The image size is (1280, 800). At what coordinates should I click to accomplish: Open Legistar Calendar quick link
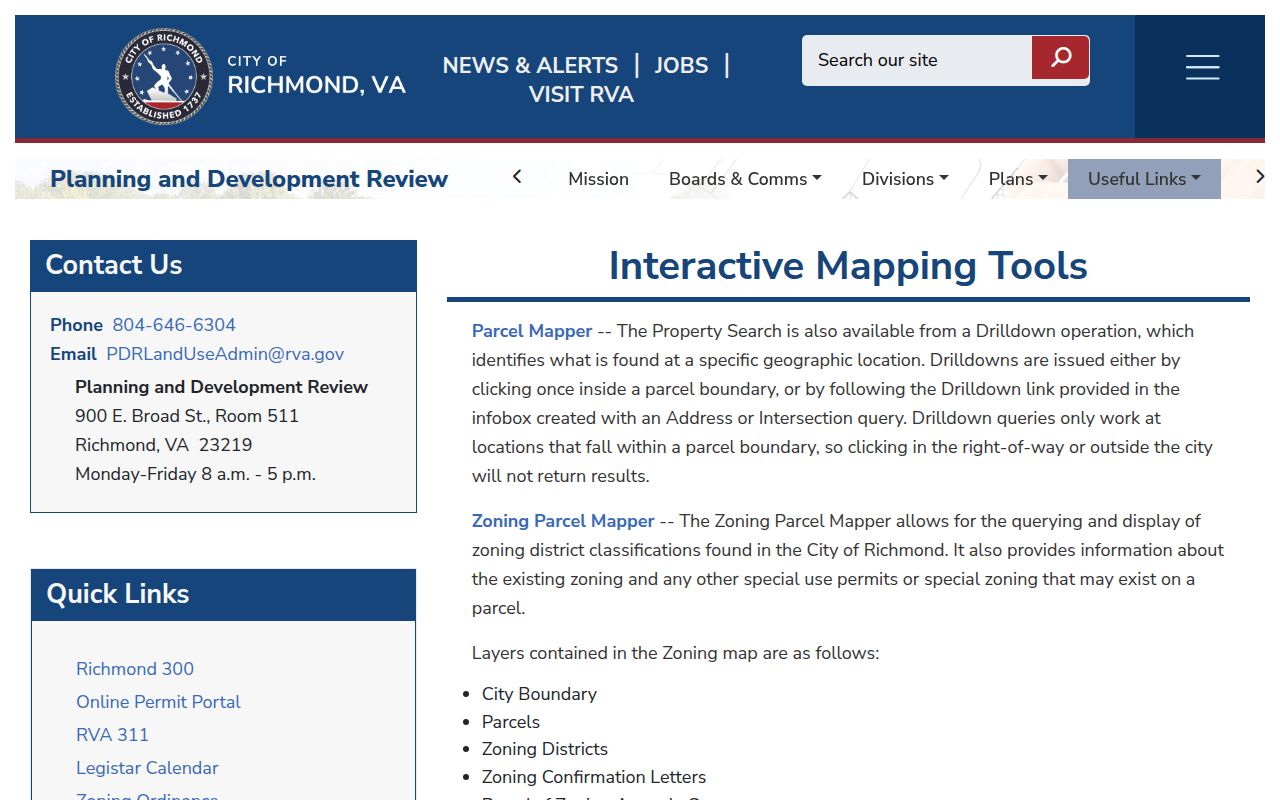[x=147, y=768]
